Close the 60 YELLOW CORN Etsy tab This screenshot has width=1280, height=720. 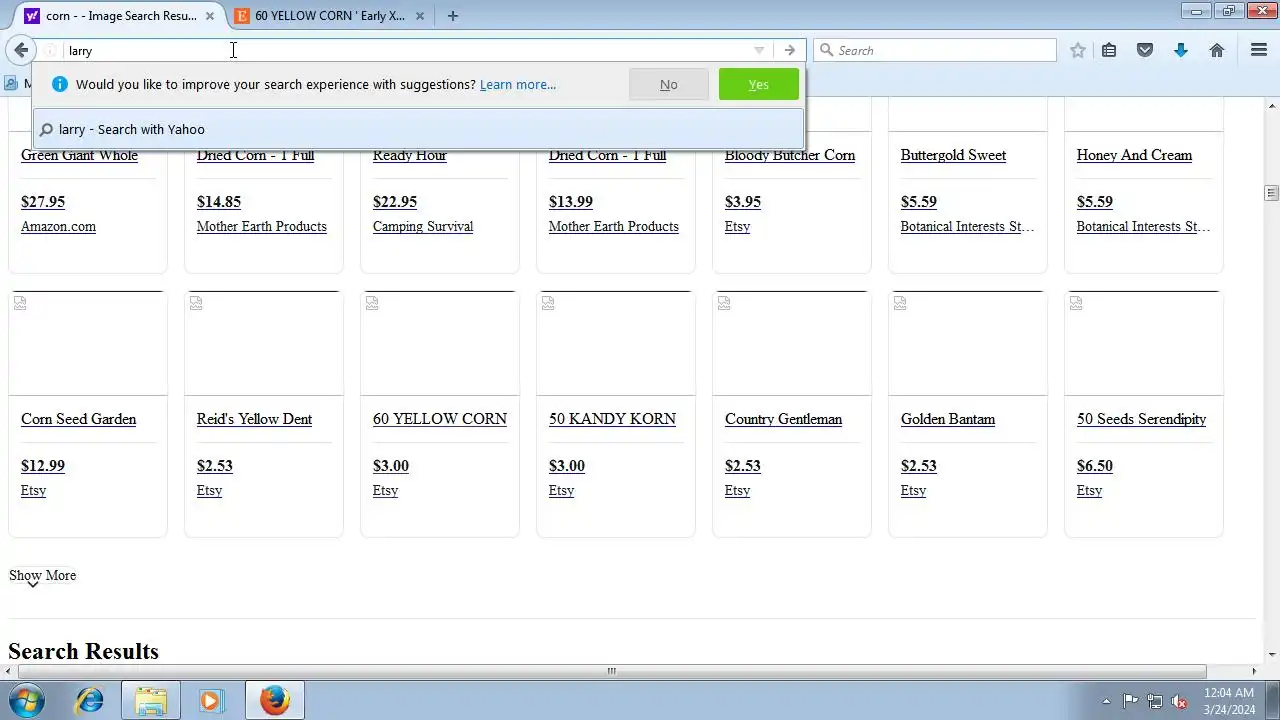(x=419, y=16)
